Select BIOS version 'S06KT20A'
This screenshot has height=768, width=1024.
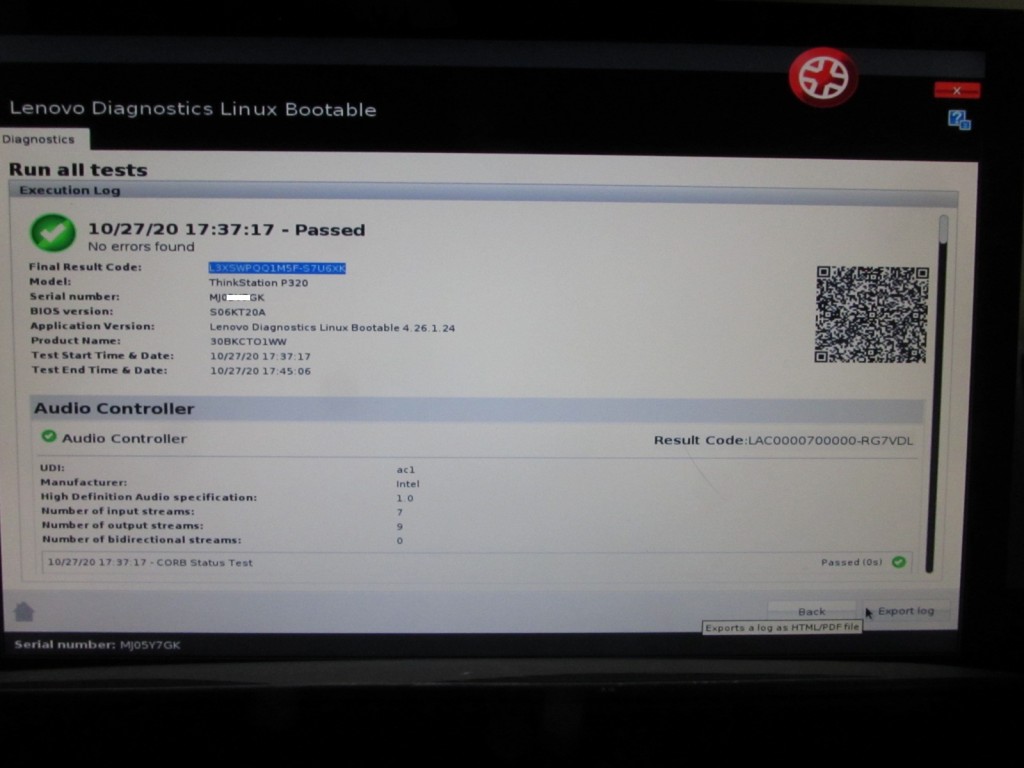point(237,312)
